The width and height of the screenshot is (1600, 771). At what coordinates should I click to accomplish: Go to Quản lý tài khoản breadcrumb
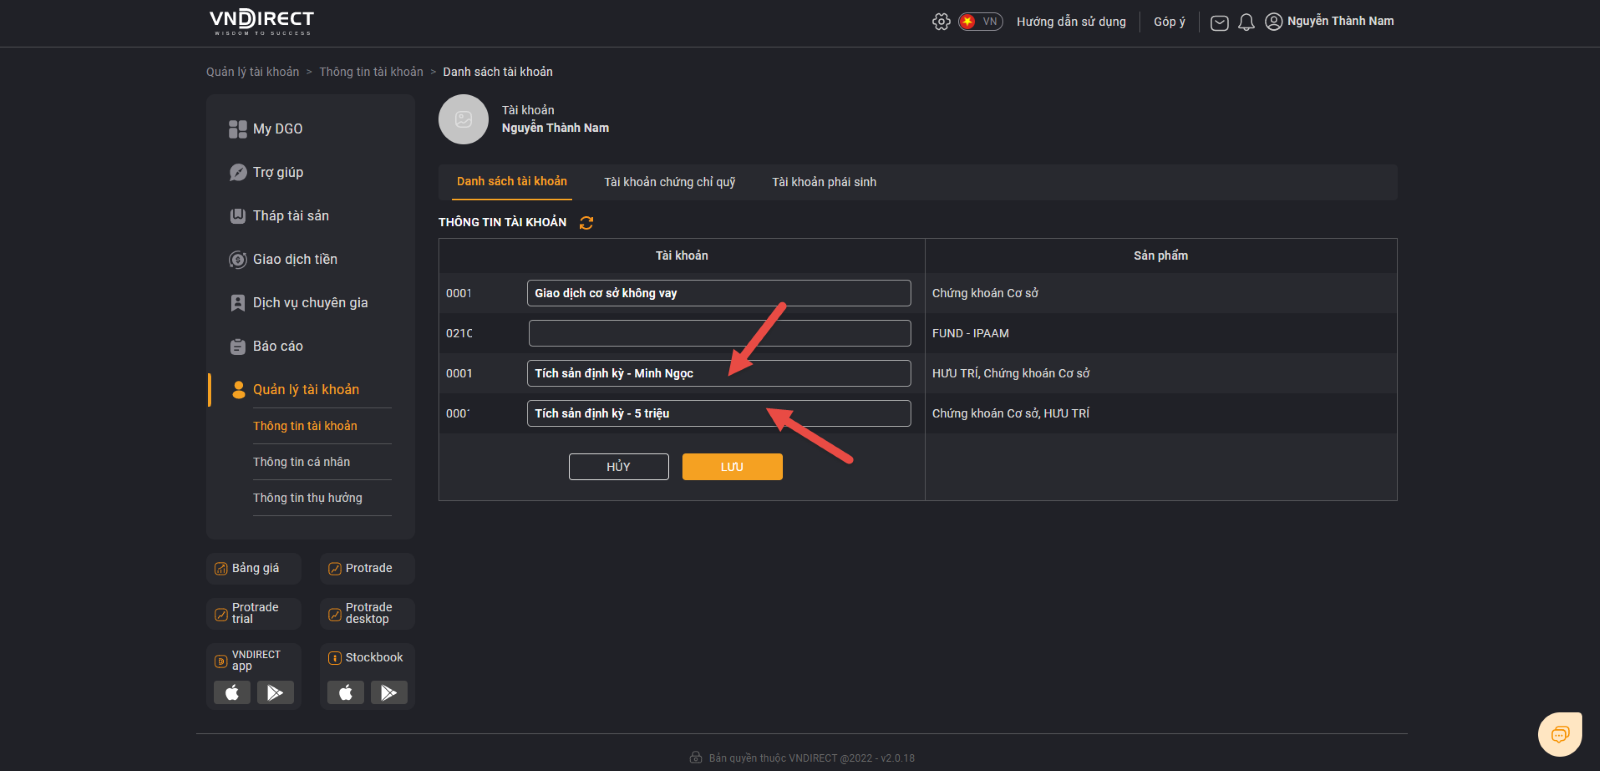[252, 72]
